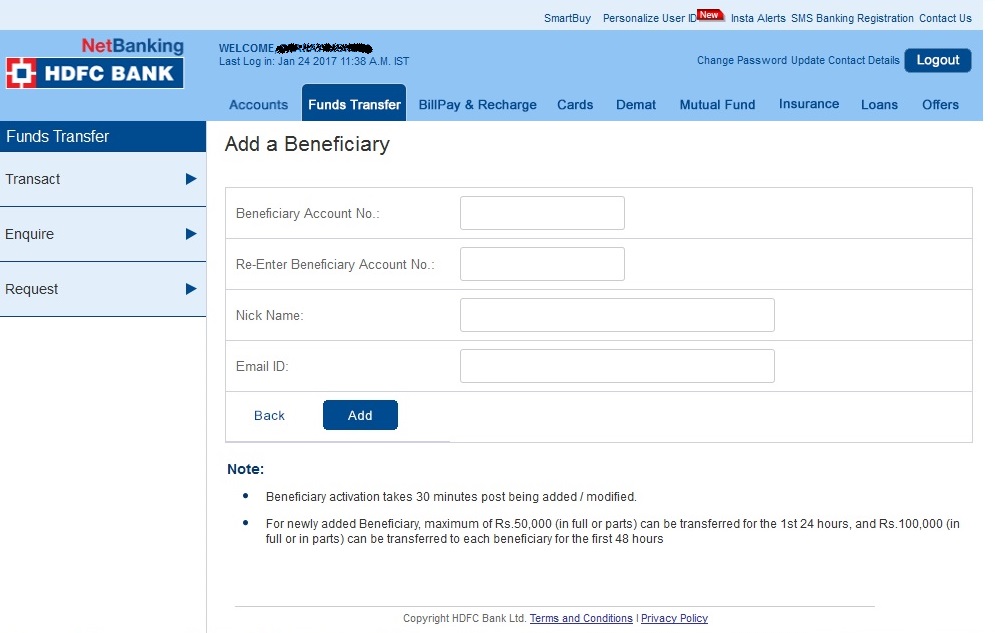Open the Terms and Conditions page
This screenshot has width=995, height=633.
[x=581, y=618]
